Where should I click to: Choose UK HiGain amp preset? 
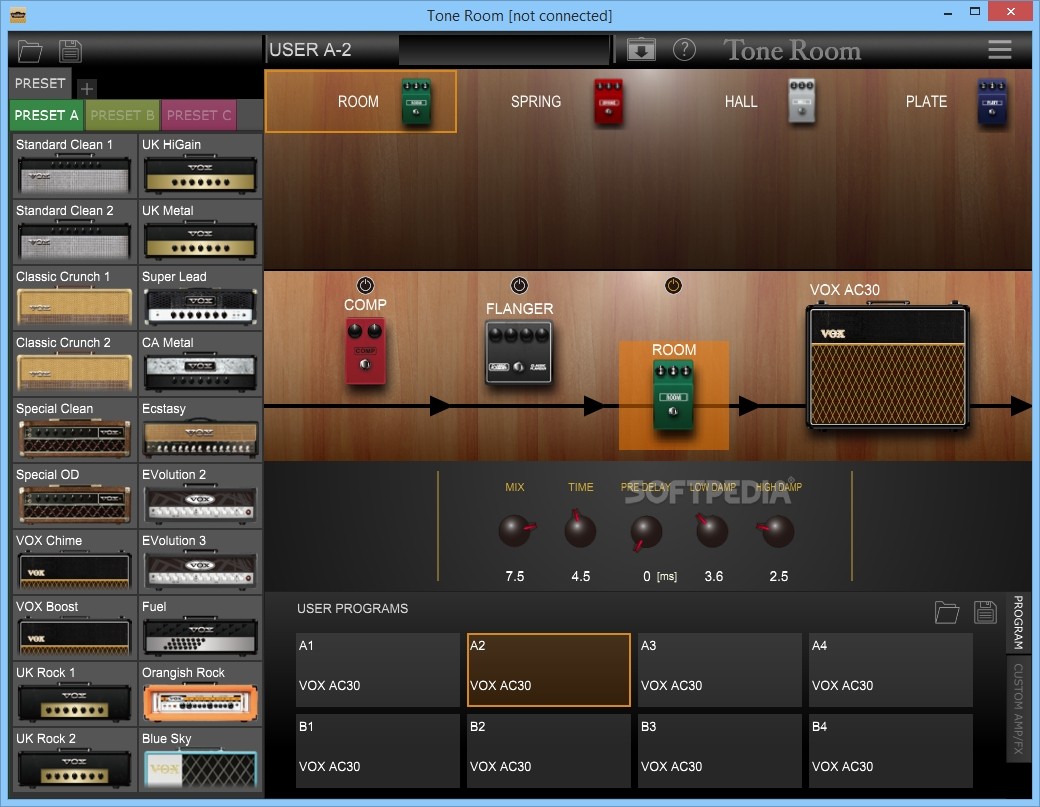tap(200, 166)
